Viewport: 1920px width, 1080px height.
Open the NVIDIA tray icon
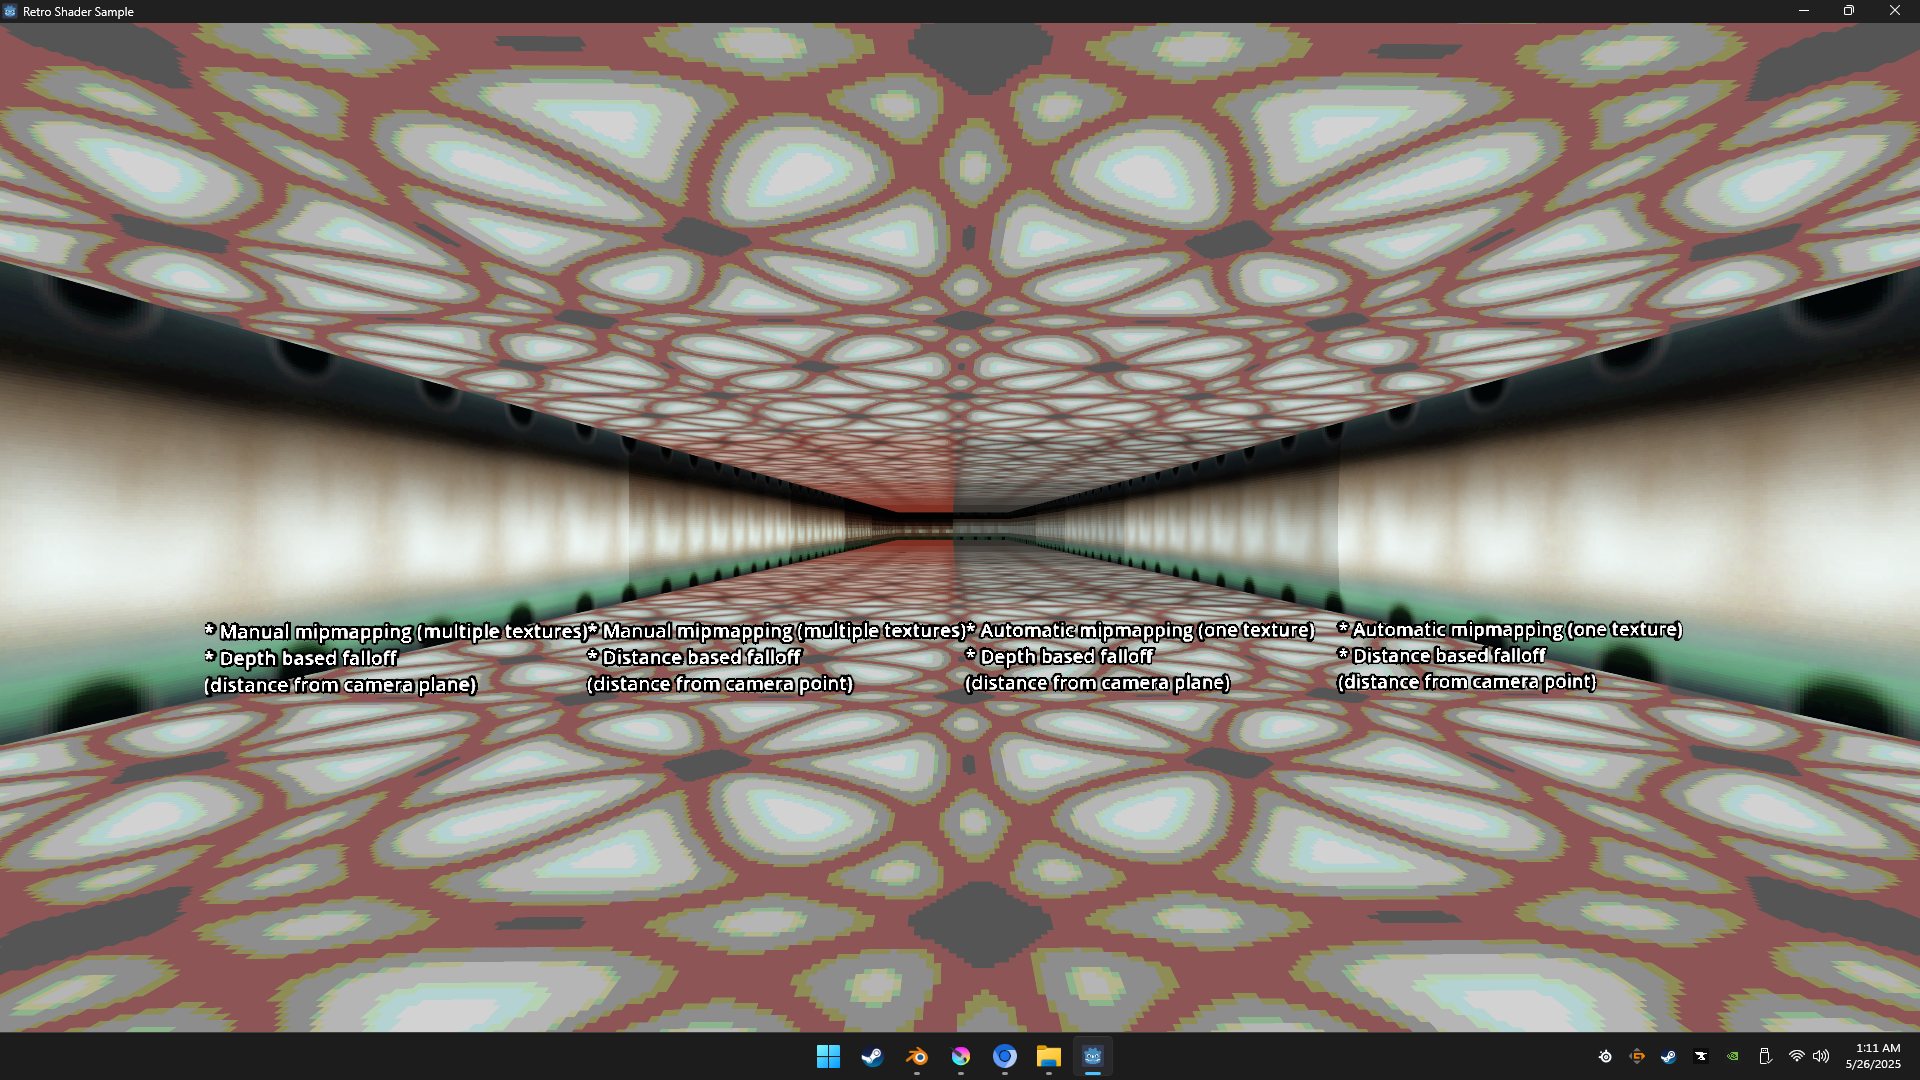pos(1732,1056)
